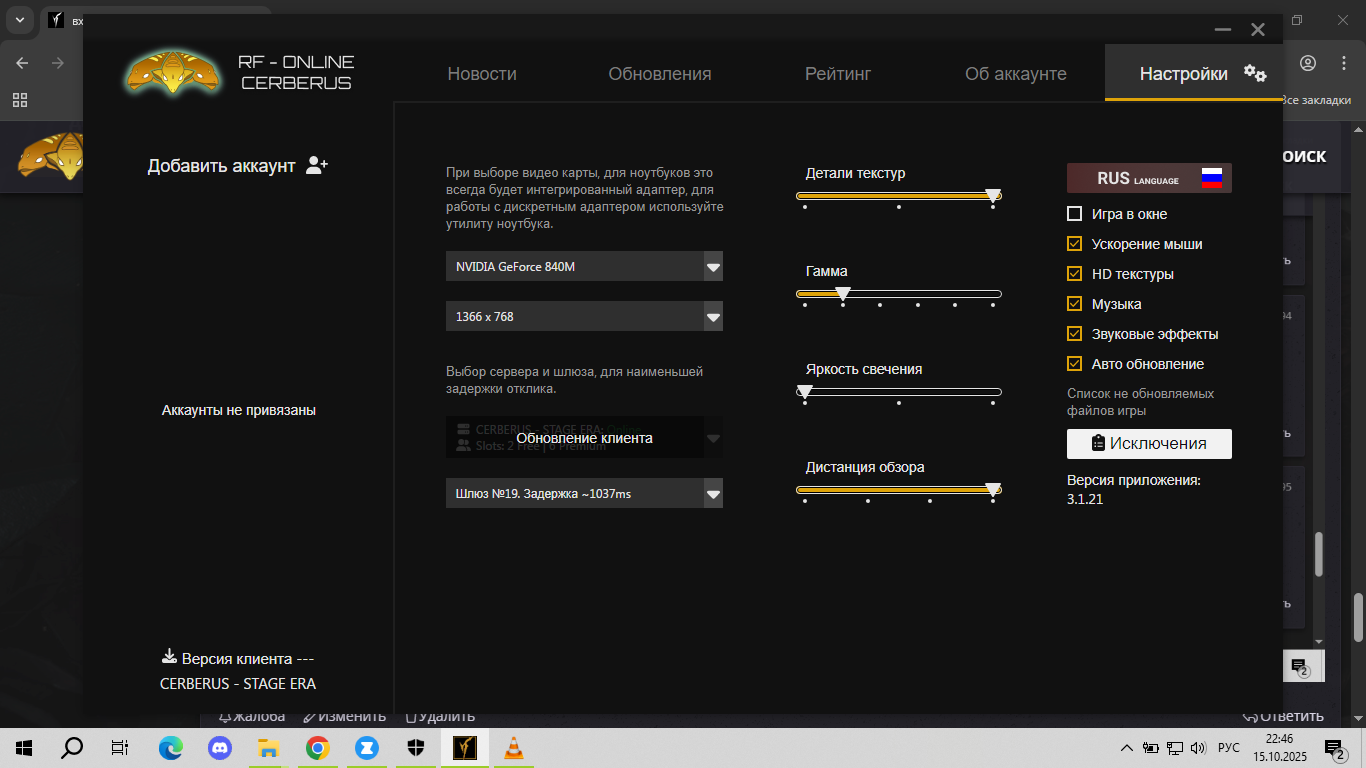This screenshot has height=768, width=1366.
Task: Click the download icon next to Версия клиента
Action: (169, 658)
